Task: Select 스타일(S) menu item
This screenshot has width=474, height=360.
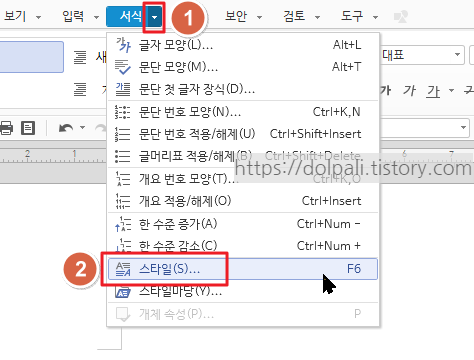Action: pos(243,269)
